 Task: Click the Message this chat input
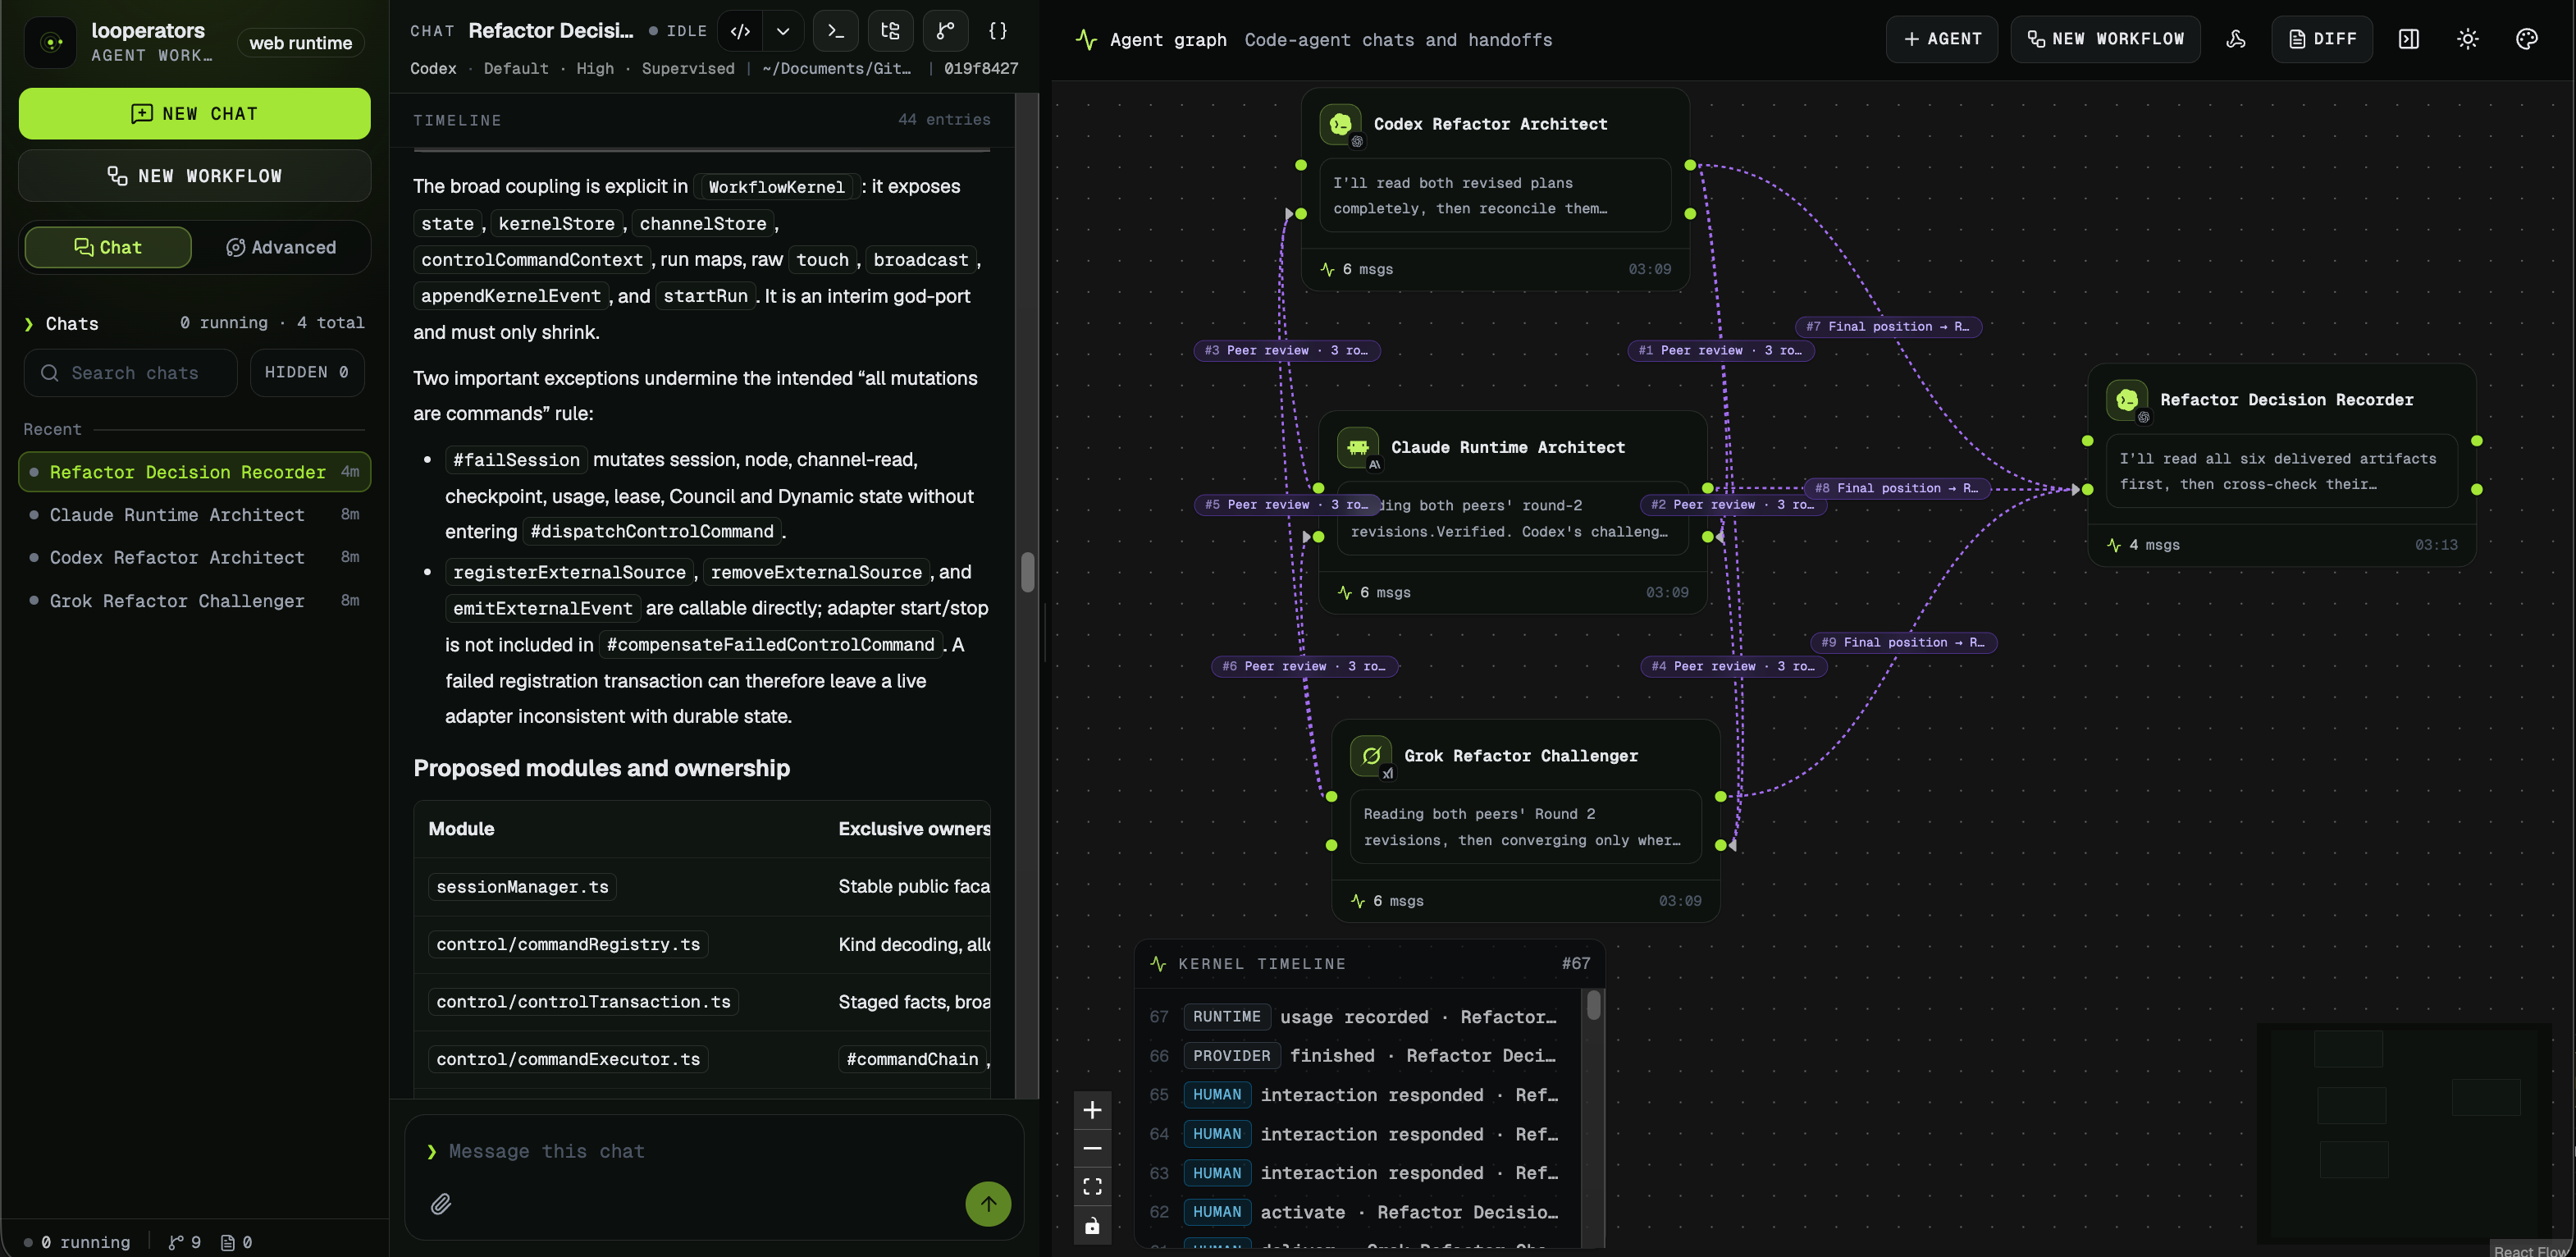coord(715,1151)
